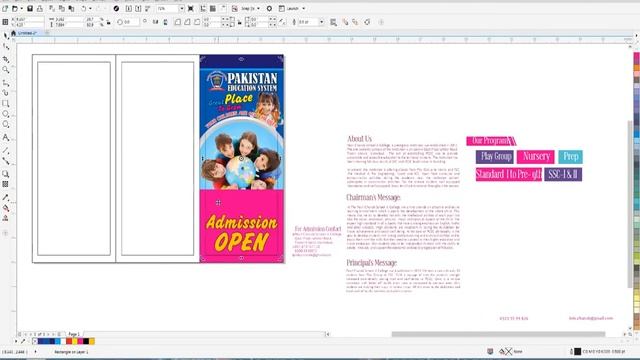Select the Interactive Fill tool
640x360 pixels.
[x=6, y=208]
